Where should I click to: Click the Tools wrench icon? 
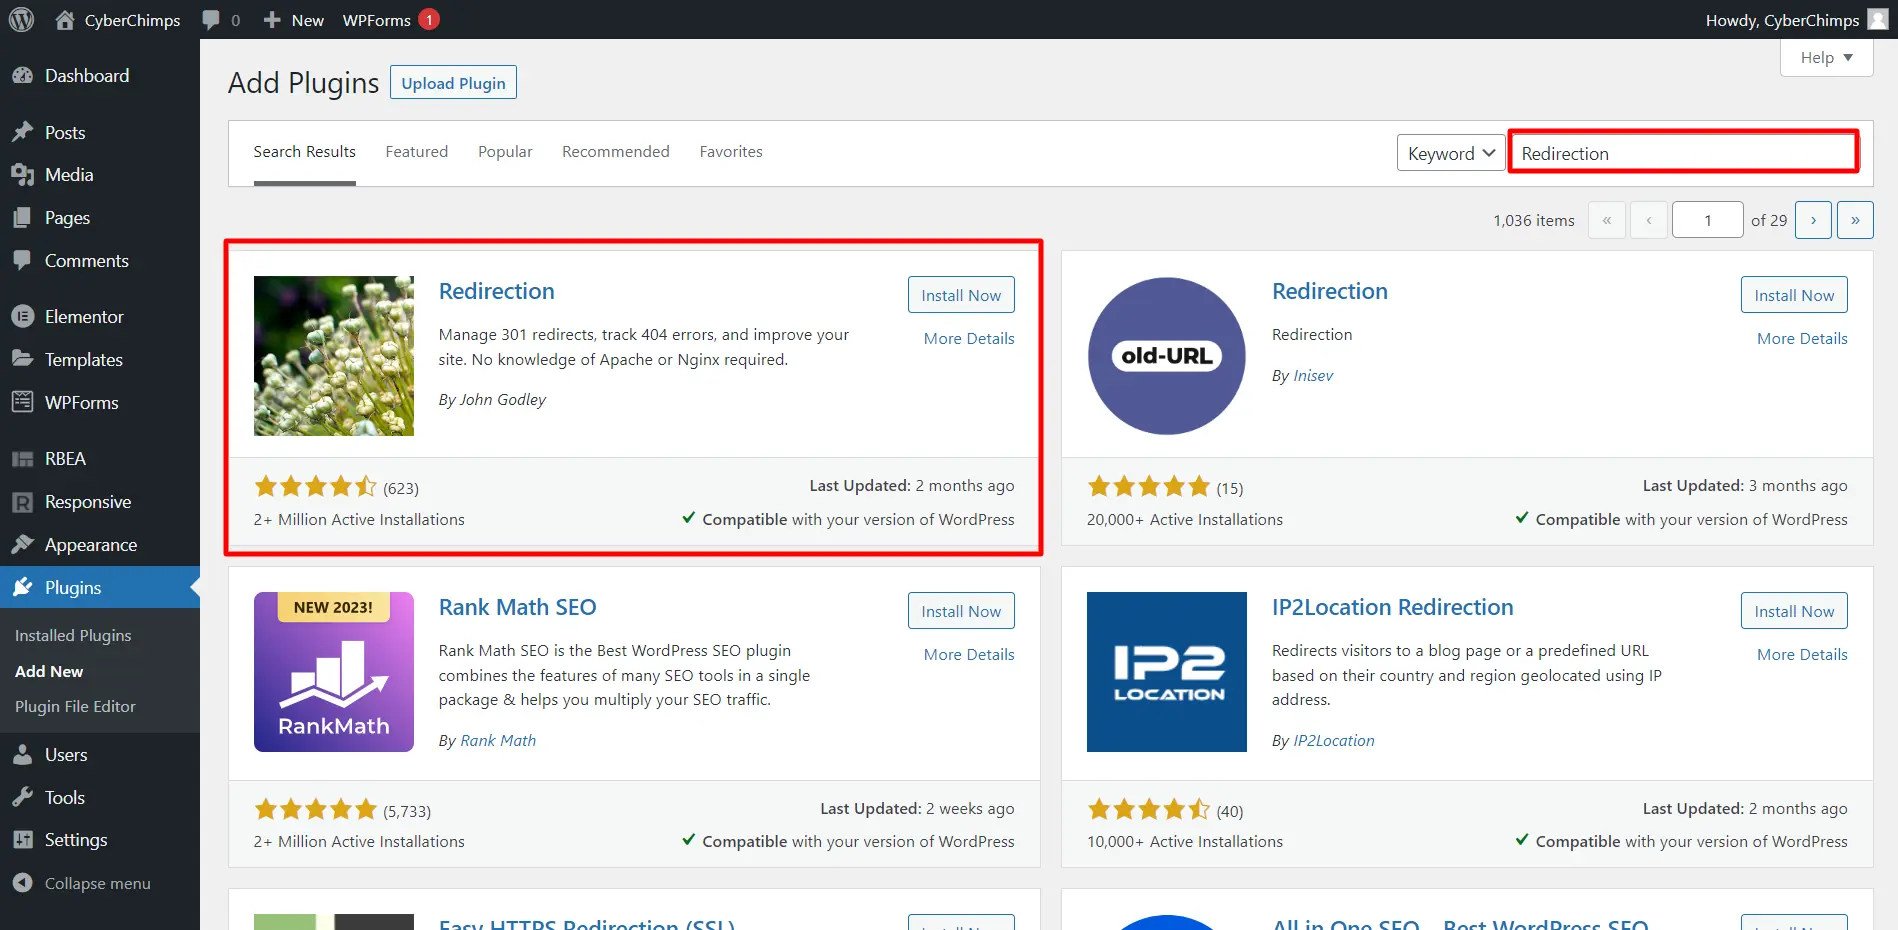click(22, 798)
